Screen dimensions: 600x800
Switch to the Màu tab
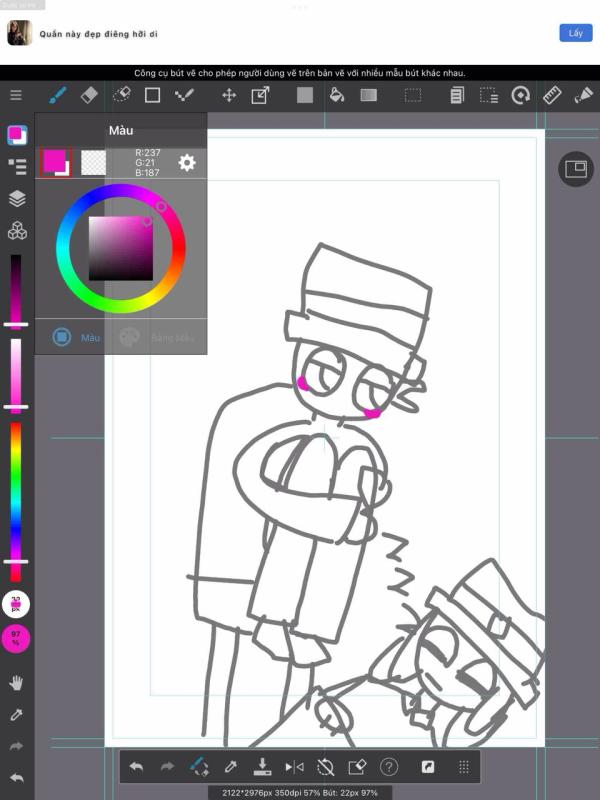pos(77,337)
